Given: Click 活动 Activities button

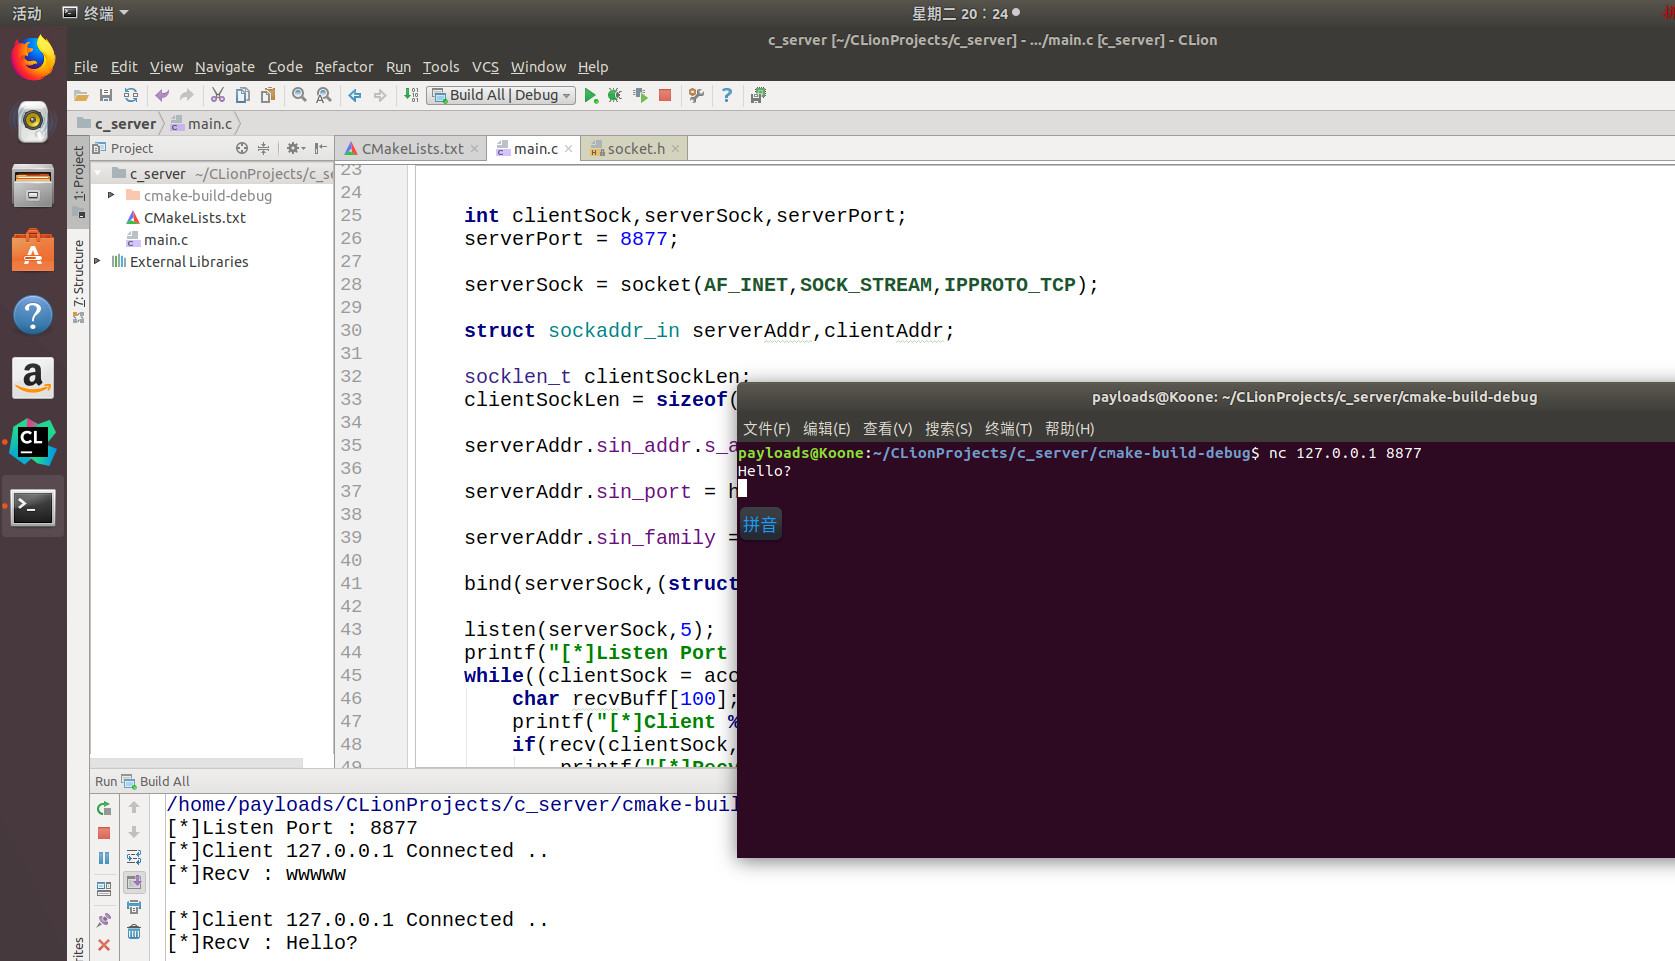Looking at the screenshot, I should 27,13.
